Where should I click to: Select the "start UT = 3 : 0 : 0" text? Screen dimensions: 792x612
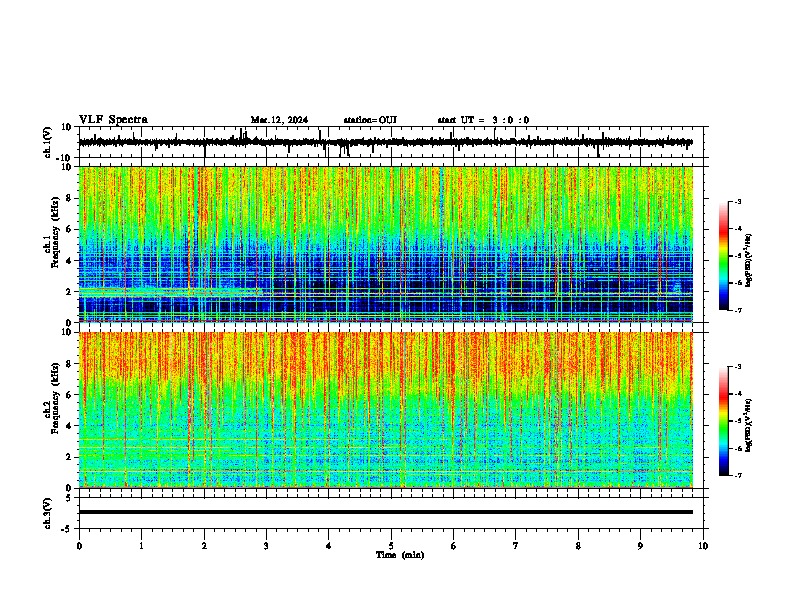click(483, 120)
